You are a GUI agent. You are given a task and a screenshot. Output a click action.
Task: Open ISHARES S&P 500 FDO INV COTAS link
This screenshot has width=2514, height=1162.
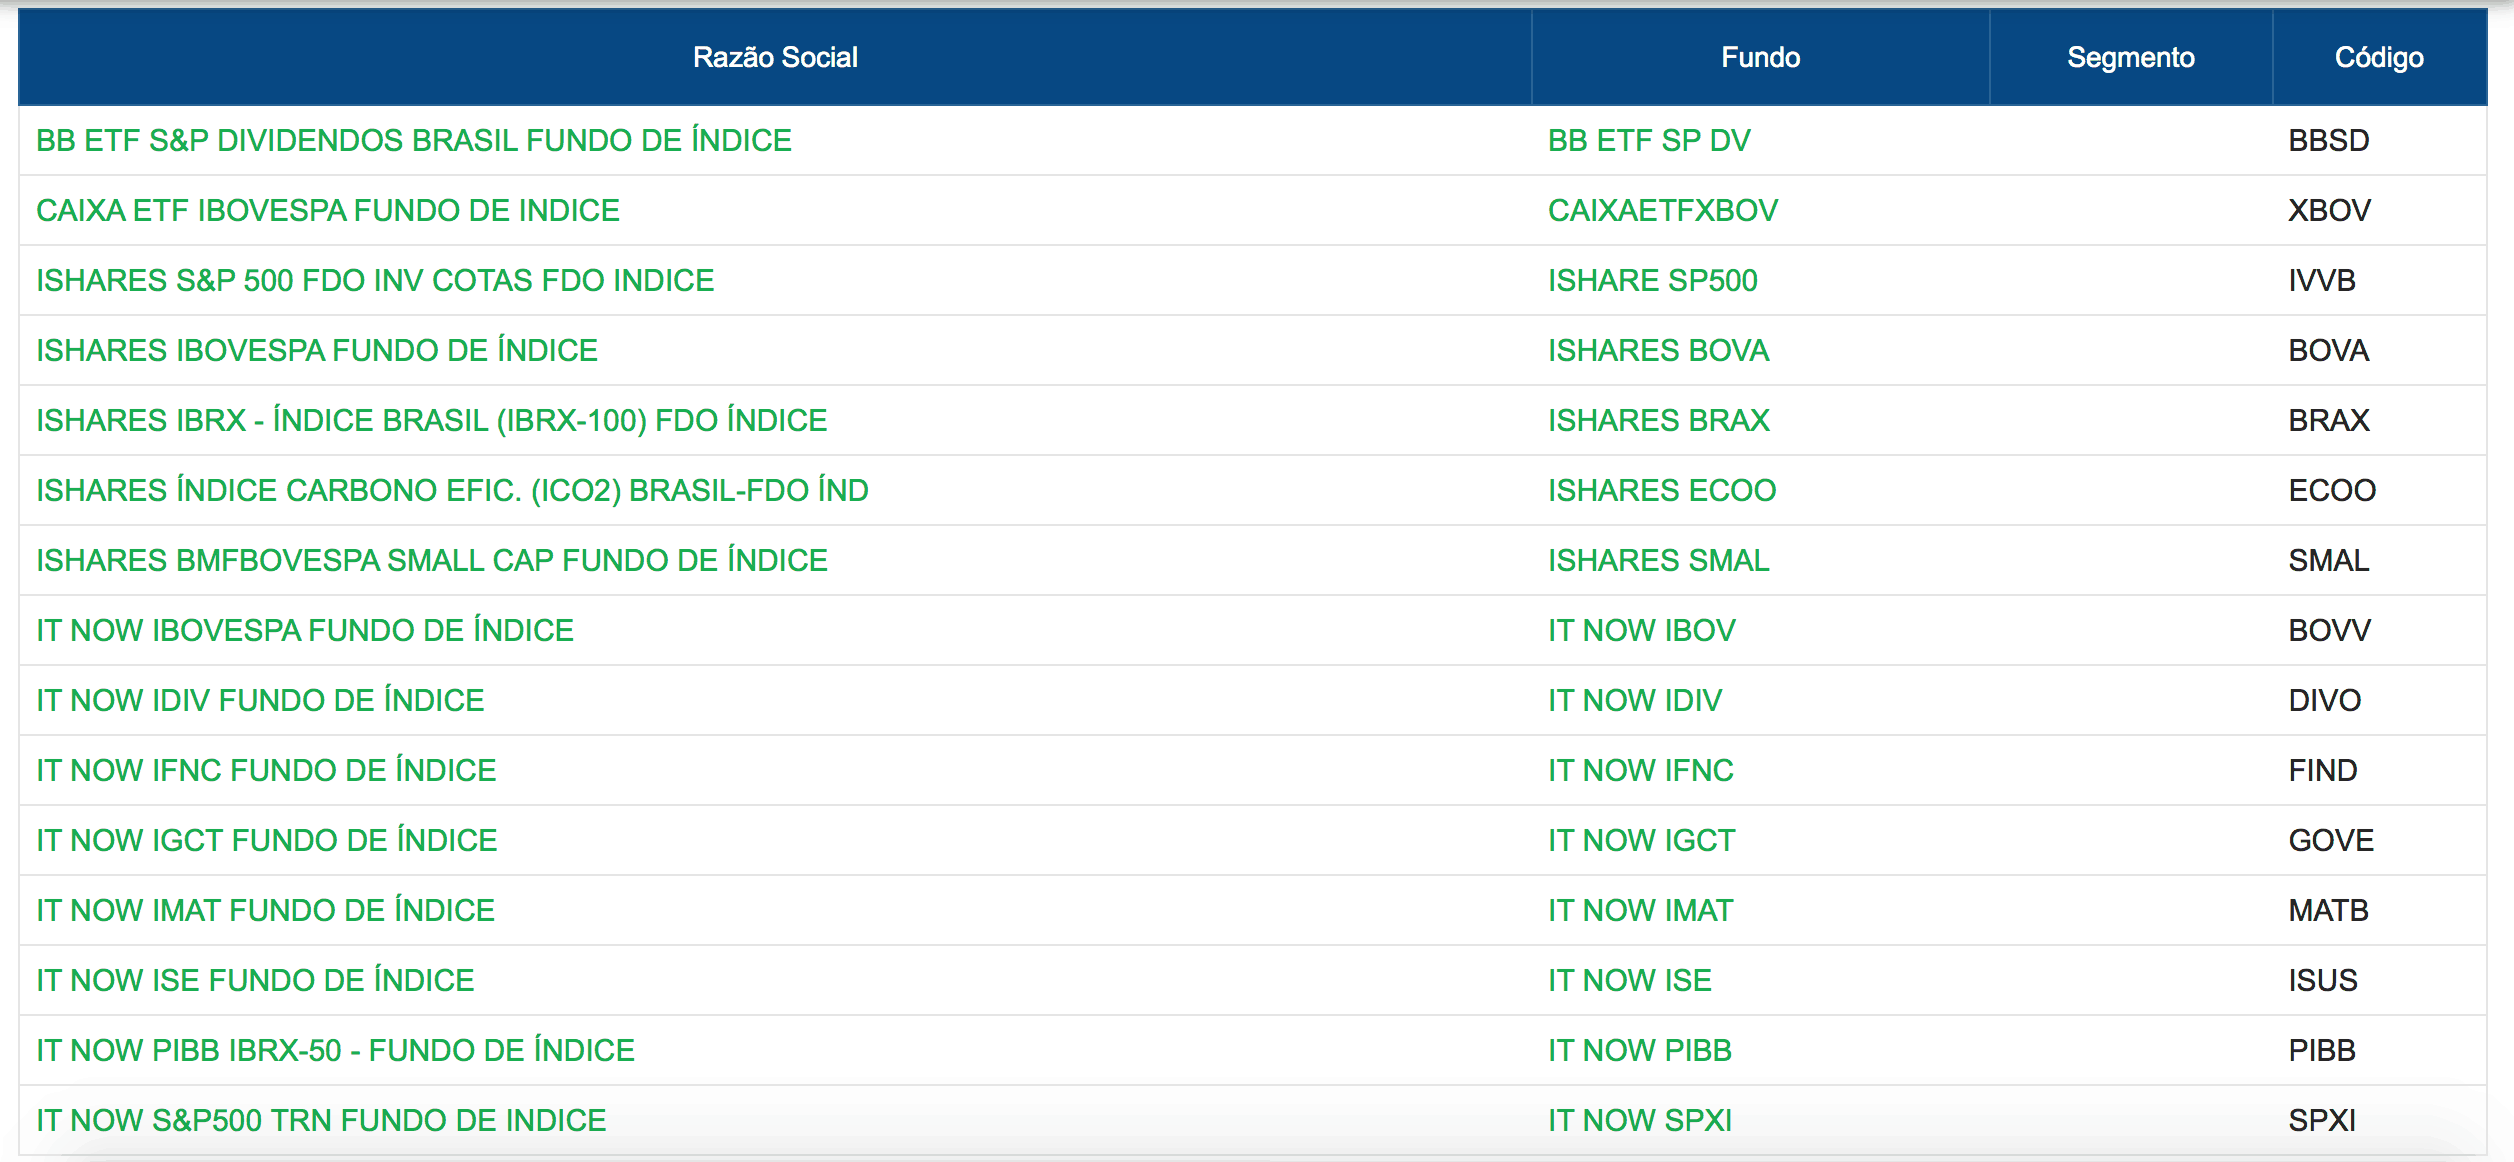(375, 281)
